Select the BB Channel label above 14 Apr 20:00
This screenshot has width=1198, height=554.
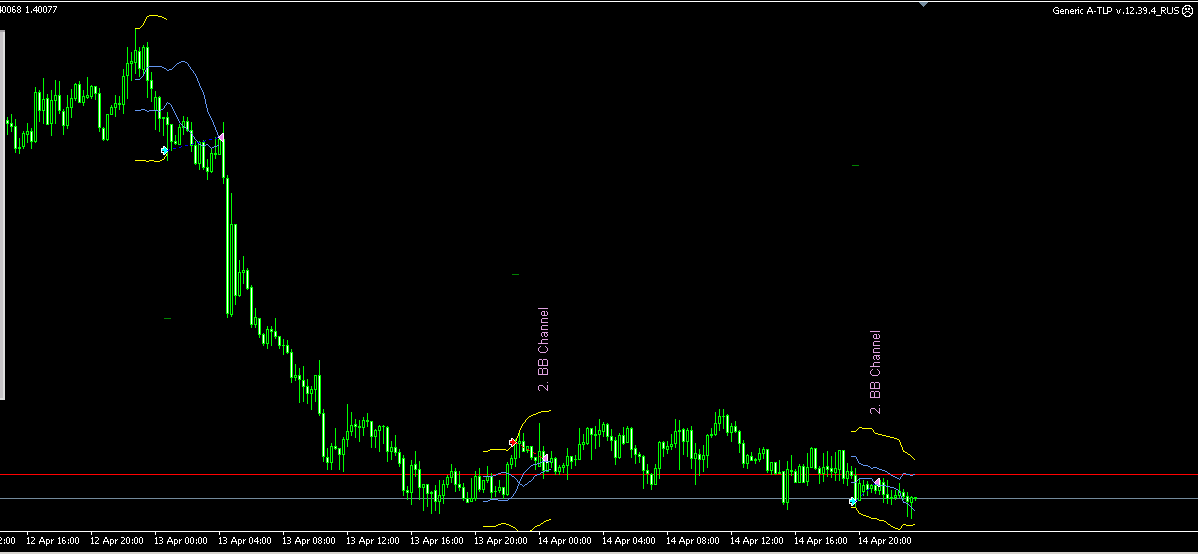point(876,372)
